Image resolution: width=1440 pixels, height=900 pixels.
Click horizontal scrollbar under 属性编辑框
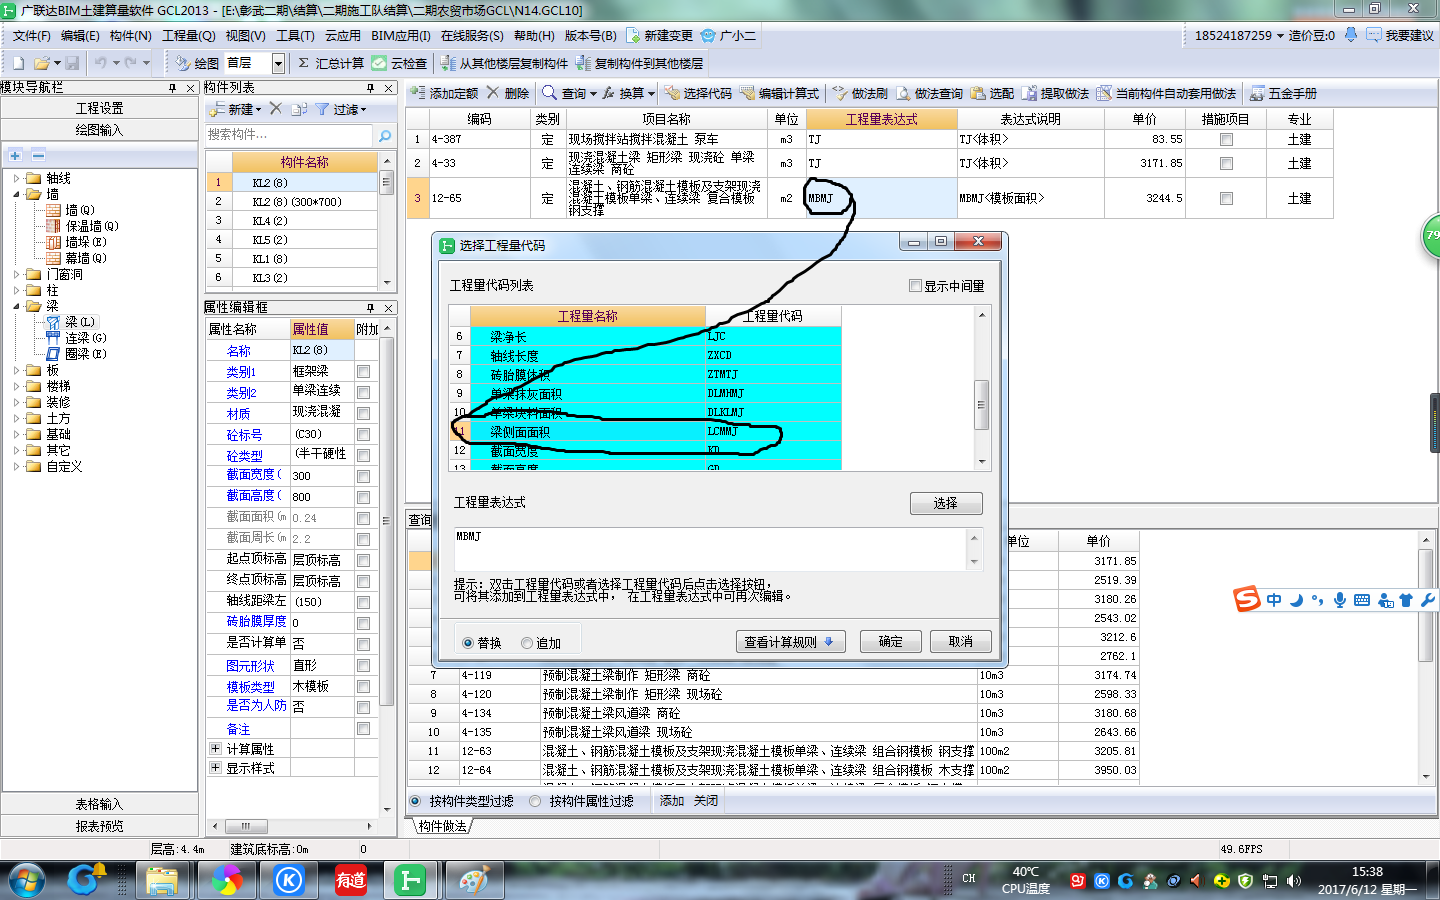tap(290, 826)
